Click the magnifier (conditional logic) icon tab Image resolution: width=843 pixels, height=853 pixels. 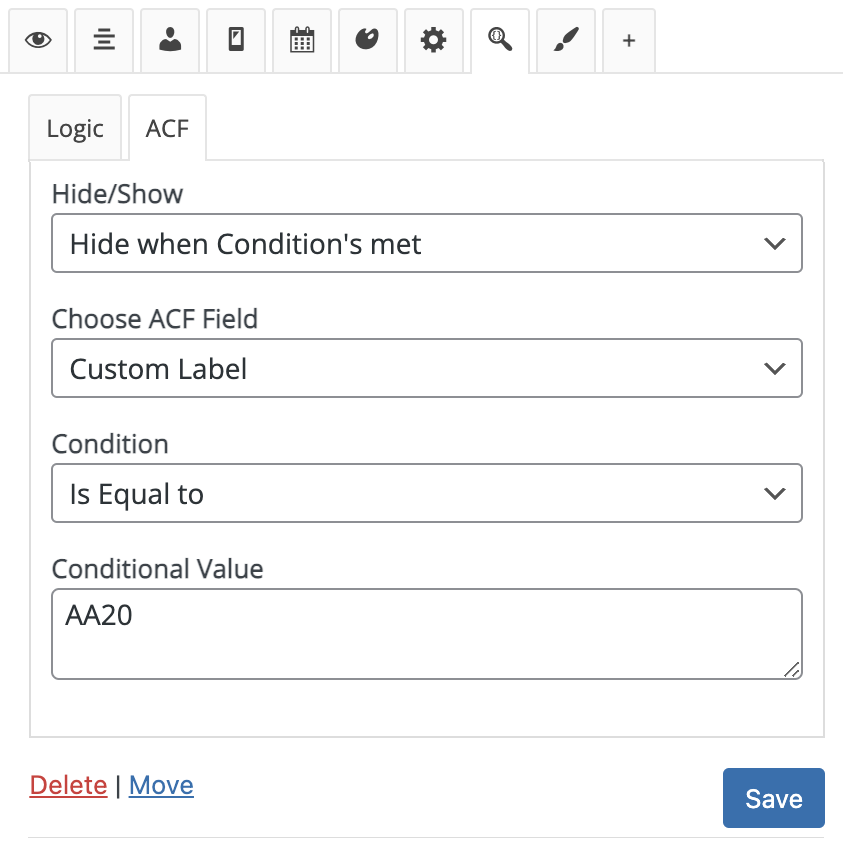(499, 39)
